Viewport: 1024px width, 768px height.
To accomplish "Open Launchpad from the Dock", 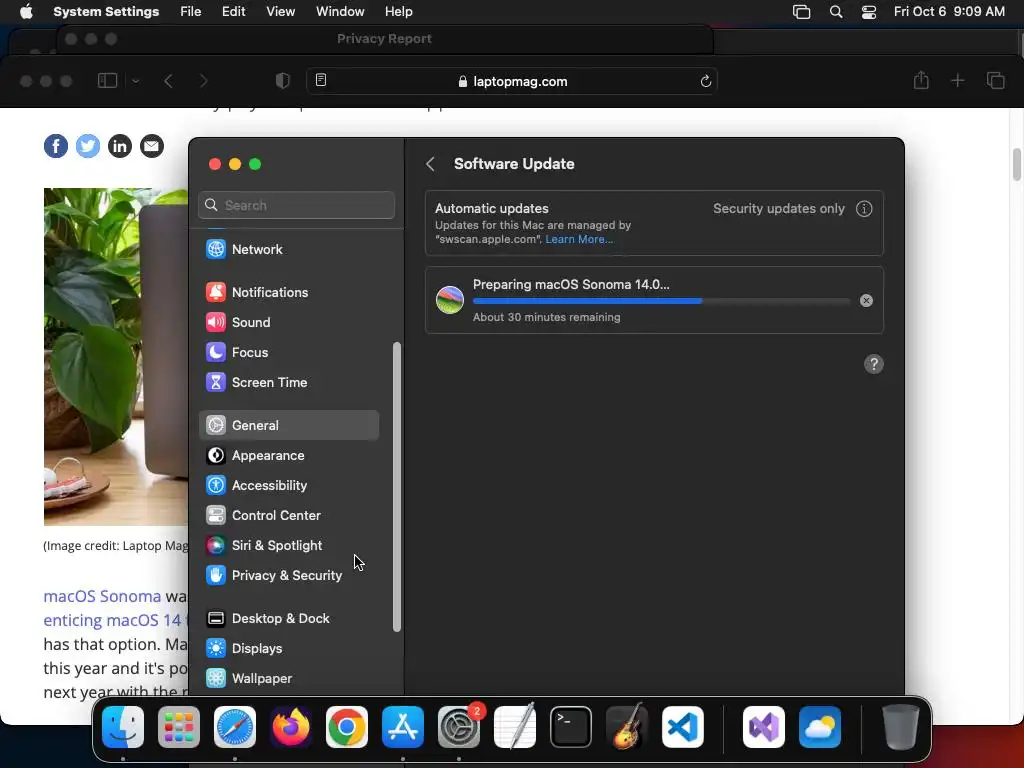I will point(179,727).
